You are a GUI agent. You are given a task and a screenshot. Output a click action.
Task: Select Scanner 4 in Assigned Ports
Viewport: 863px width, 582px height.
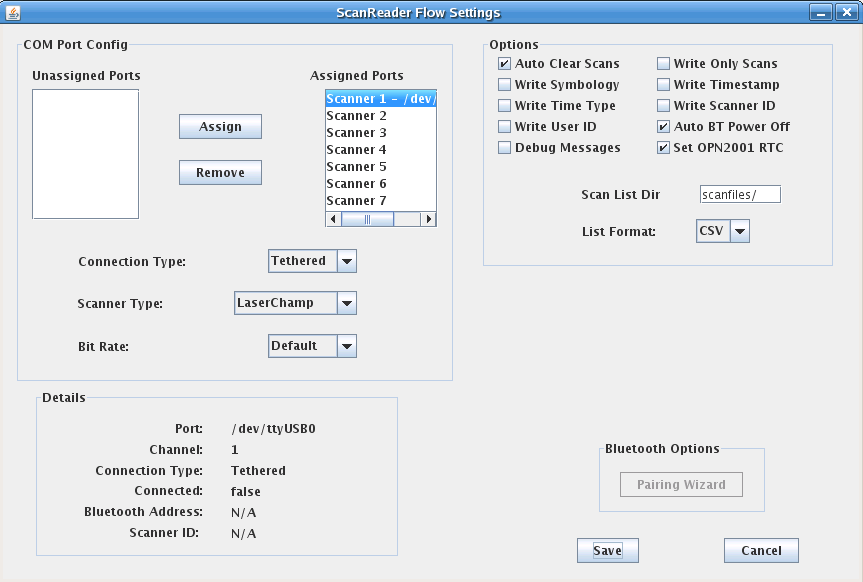coord(356,149)
